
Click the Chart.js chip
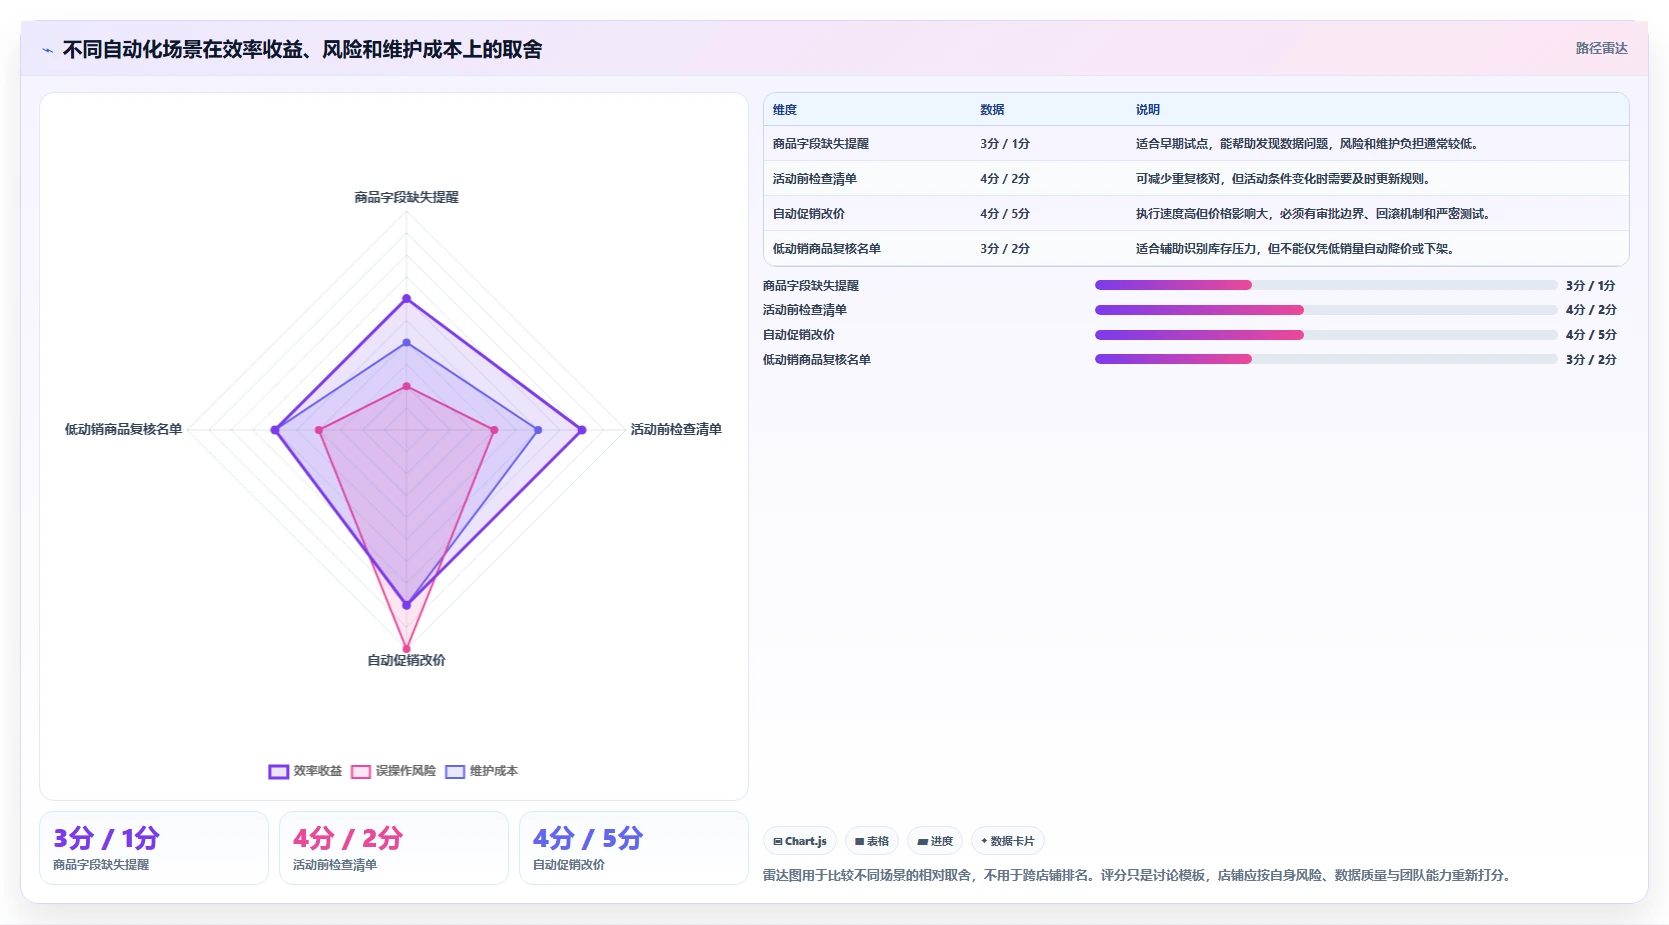pyautogui.click(x=800, y=841)
